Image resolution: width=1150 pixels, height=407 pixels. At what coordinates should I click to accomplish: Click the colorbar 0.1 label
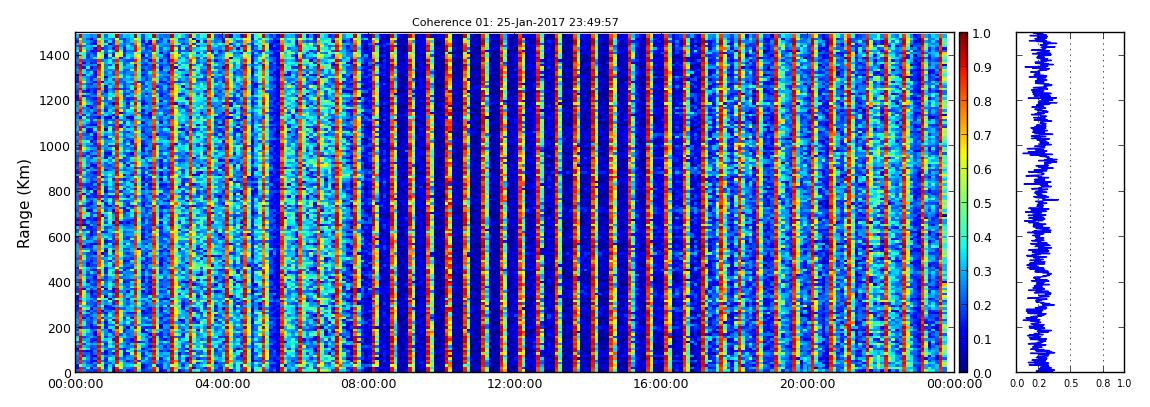[981, 340]
